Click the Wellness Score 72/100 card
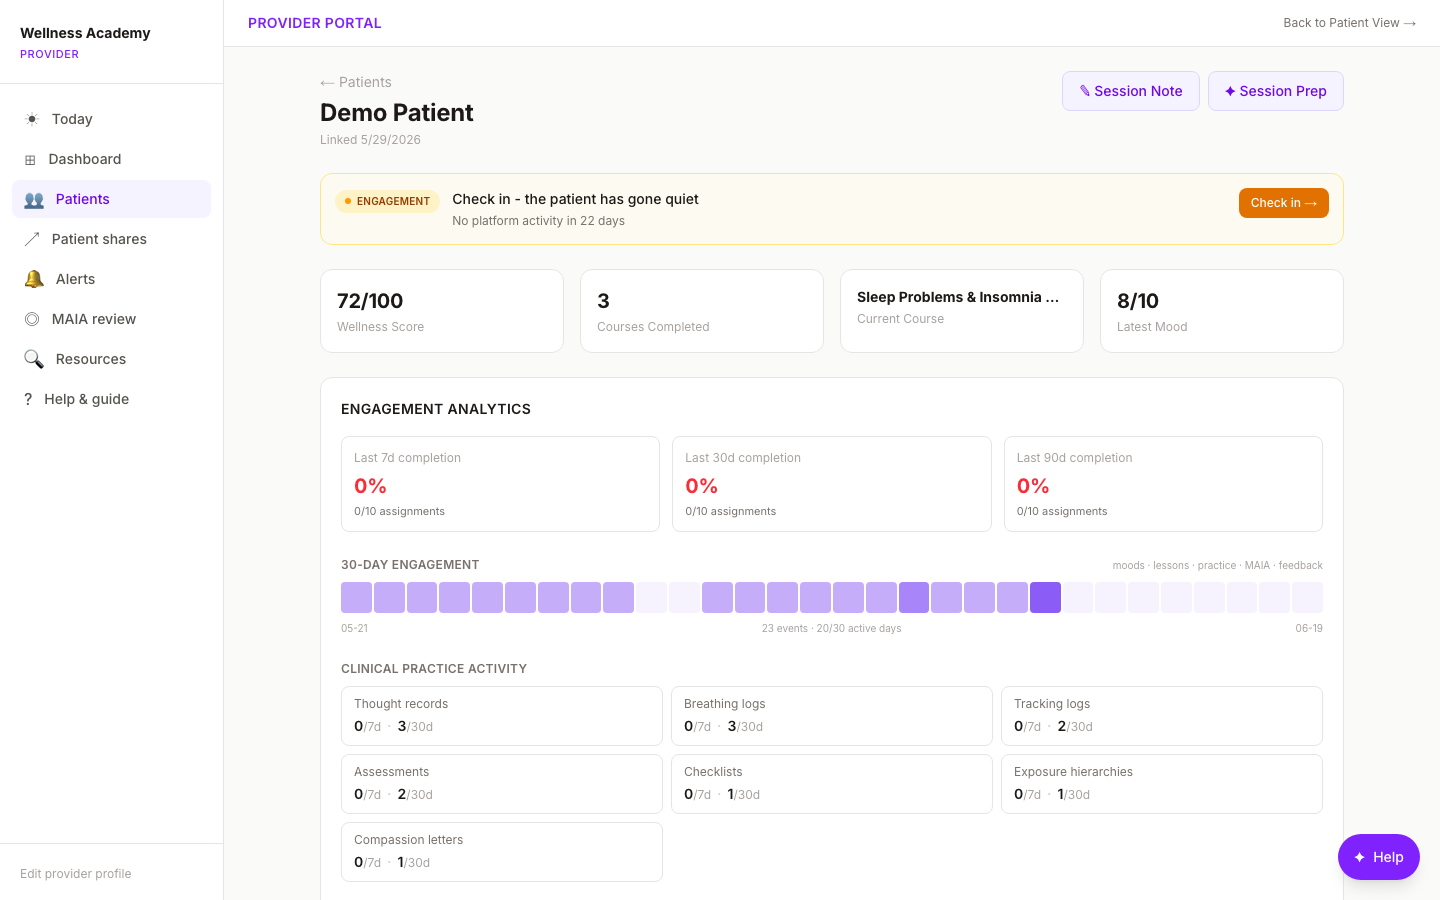Screen dimensions: 1440x900 [442, 311]
